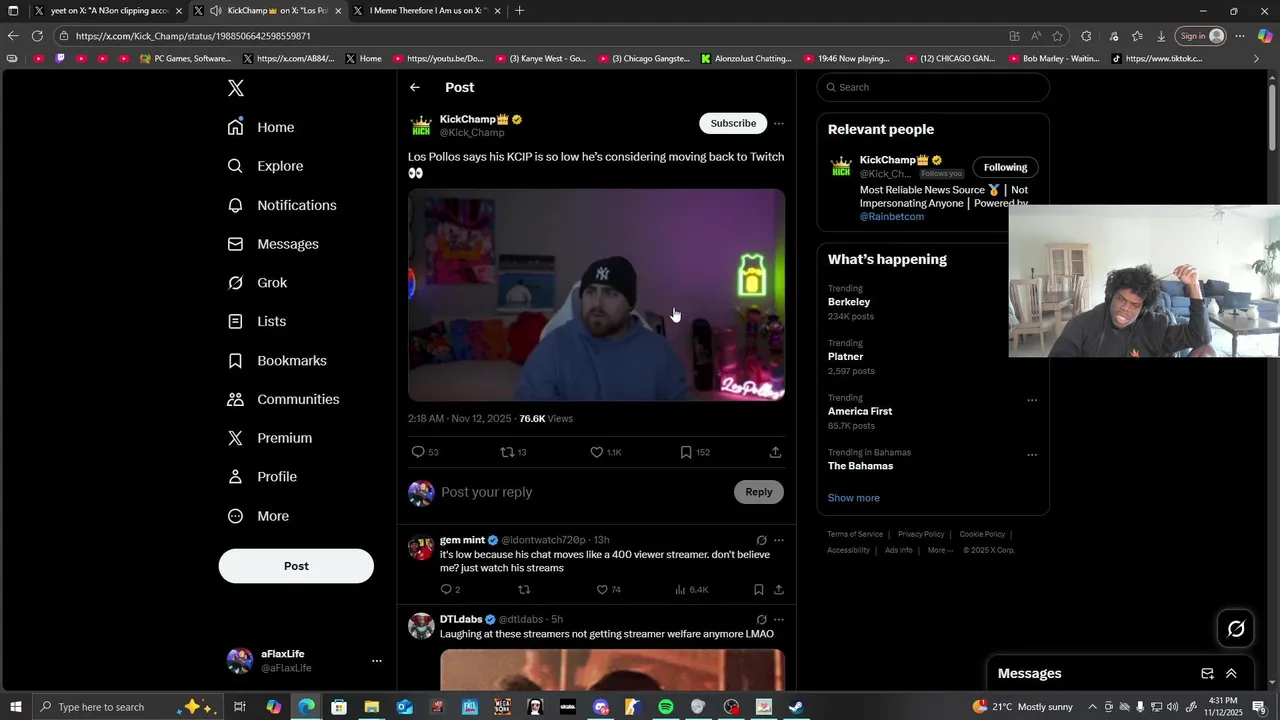Image resolution: width=1280 pixels, height=720 pixels.
Task: Compose new message in Messages drawer
Action: pyautogui.click(x=1207, y=674)
